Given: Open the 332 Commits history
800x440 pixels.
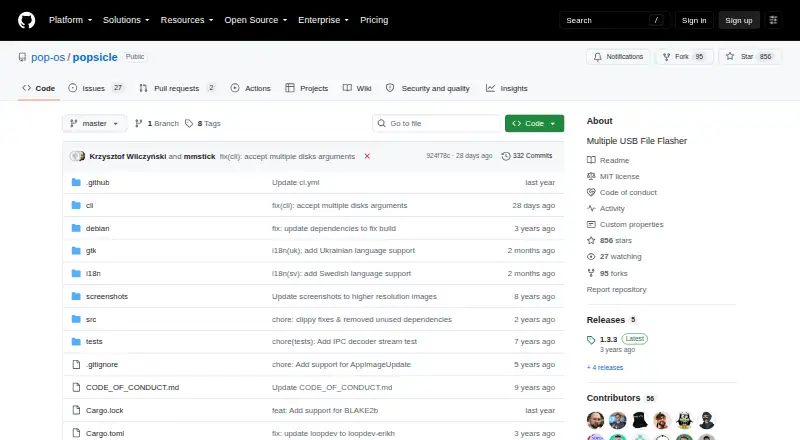Looking at the screenshot, I should click(527, 156).
